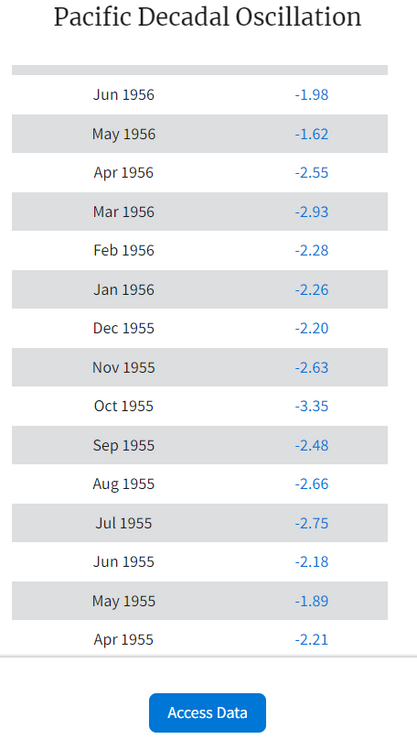The width and height of the screenshot is (417, 750).
Task: Select the Mar 1956 row label
Action: 124,212
